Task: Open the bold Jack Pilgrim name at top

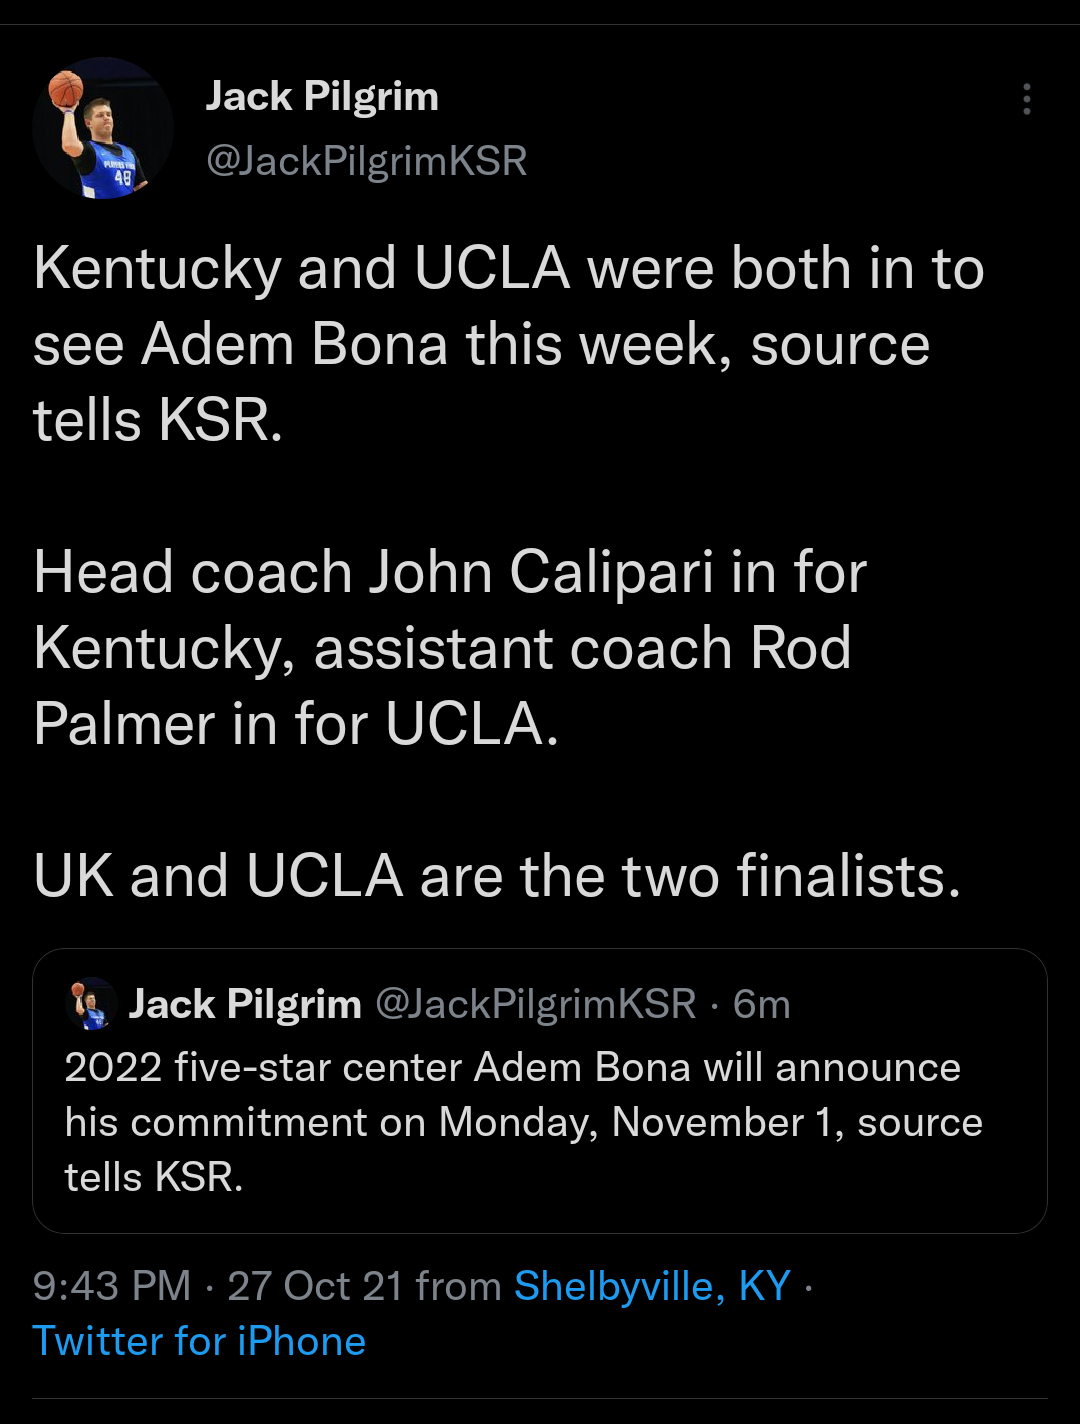Action: 322,97
